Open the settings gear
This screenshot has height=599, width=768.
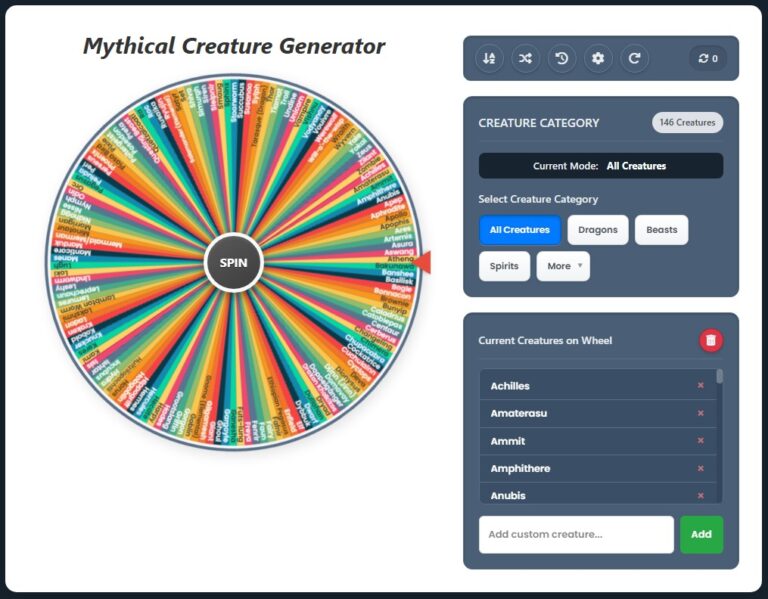(x=598, y=58)
